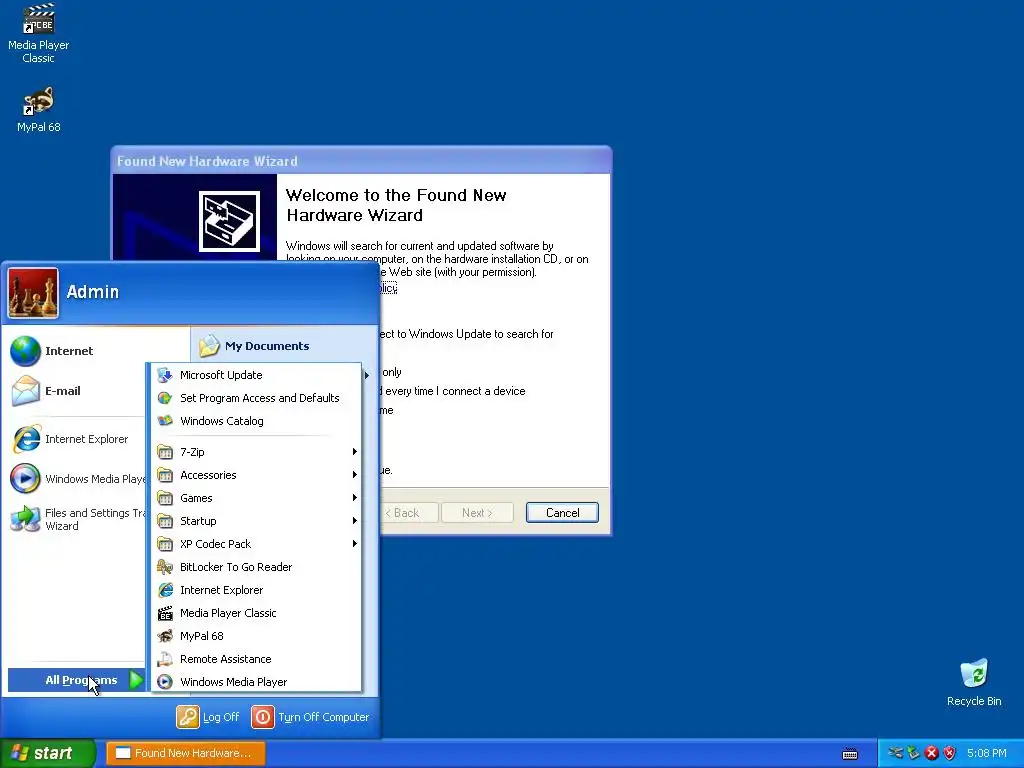1024x768 pixels.
Task: Open Files and Settings Transfer Wizard
Action: (77, 519)
